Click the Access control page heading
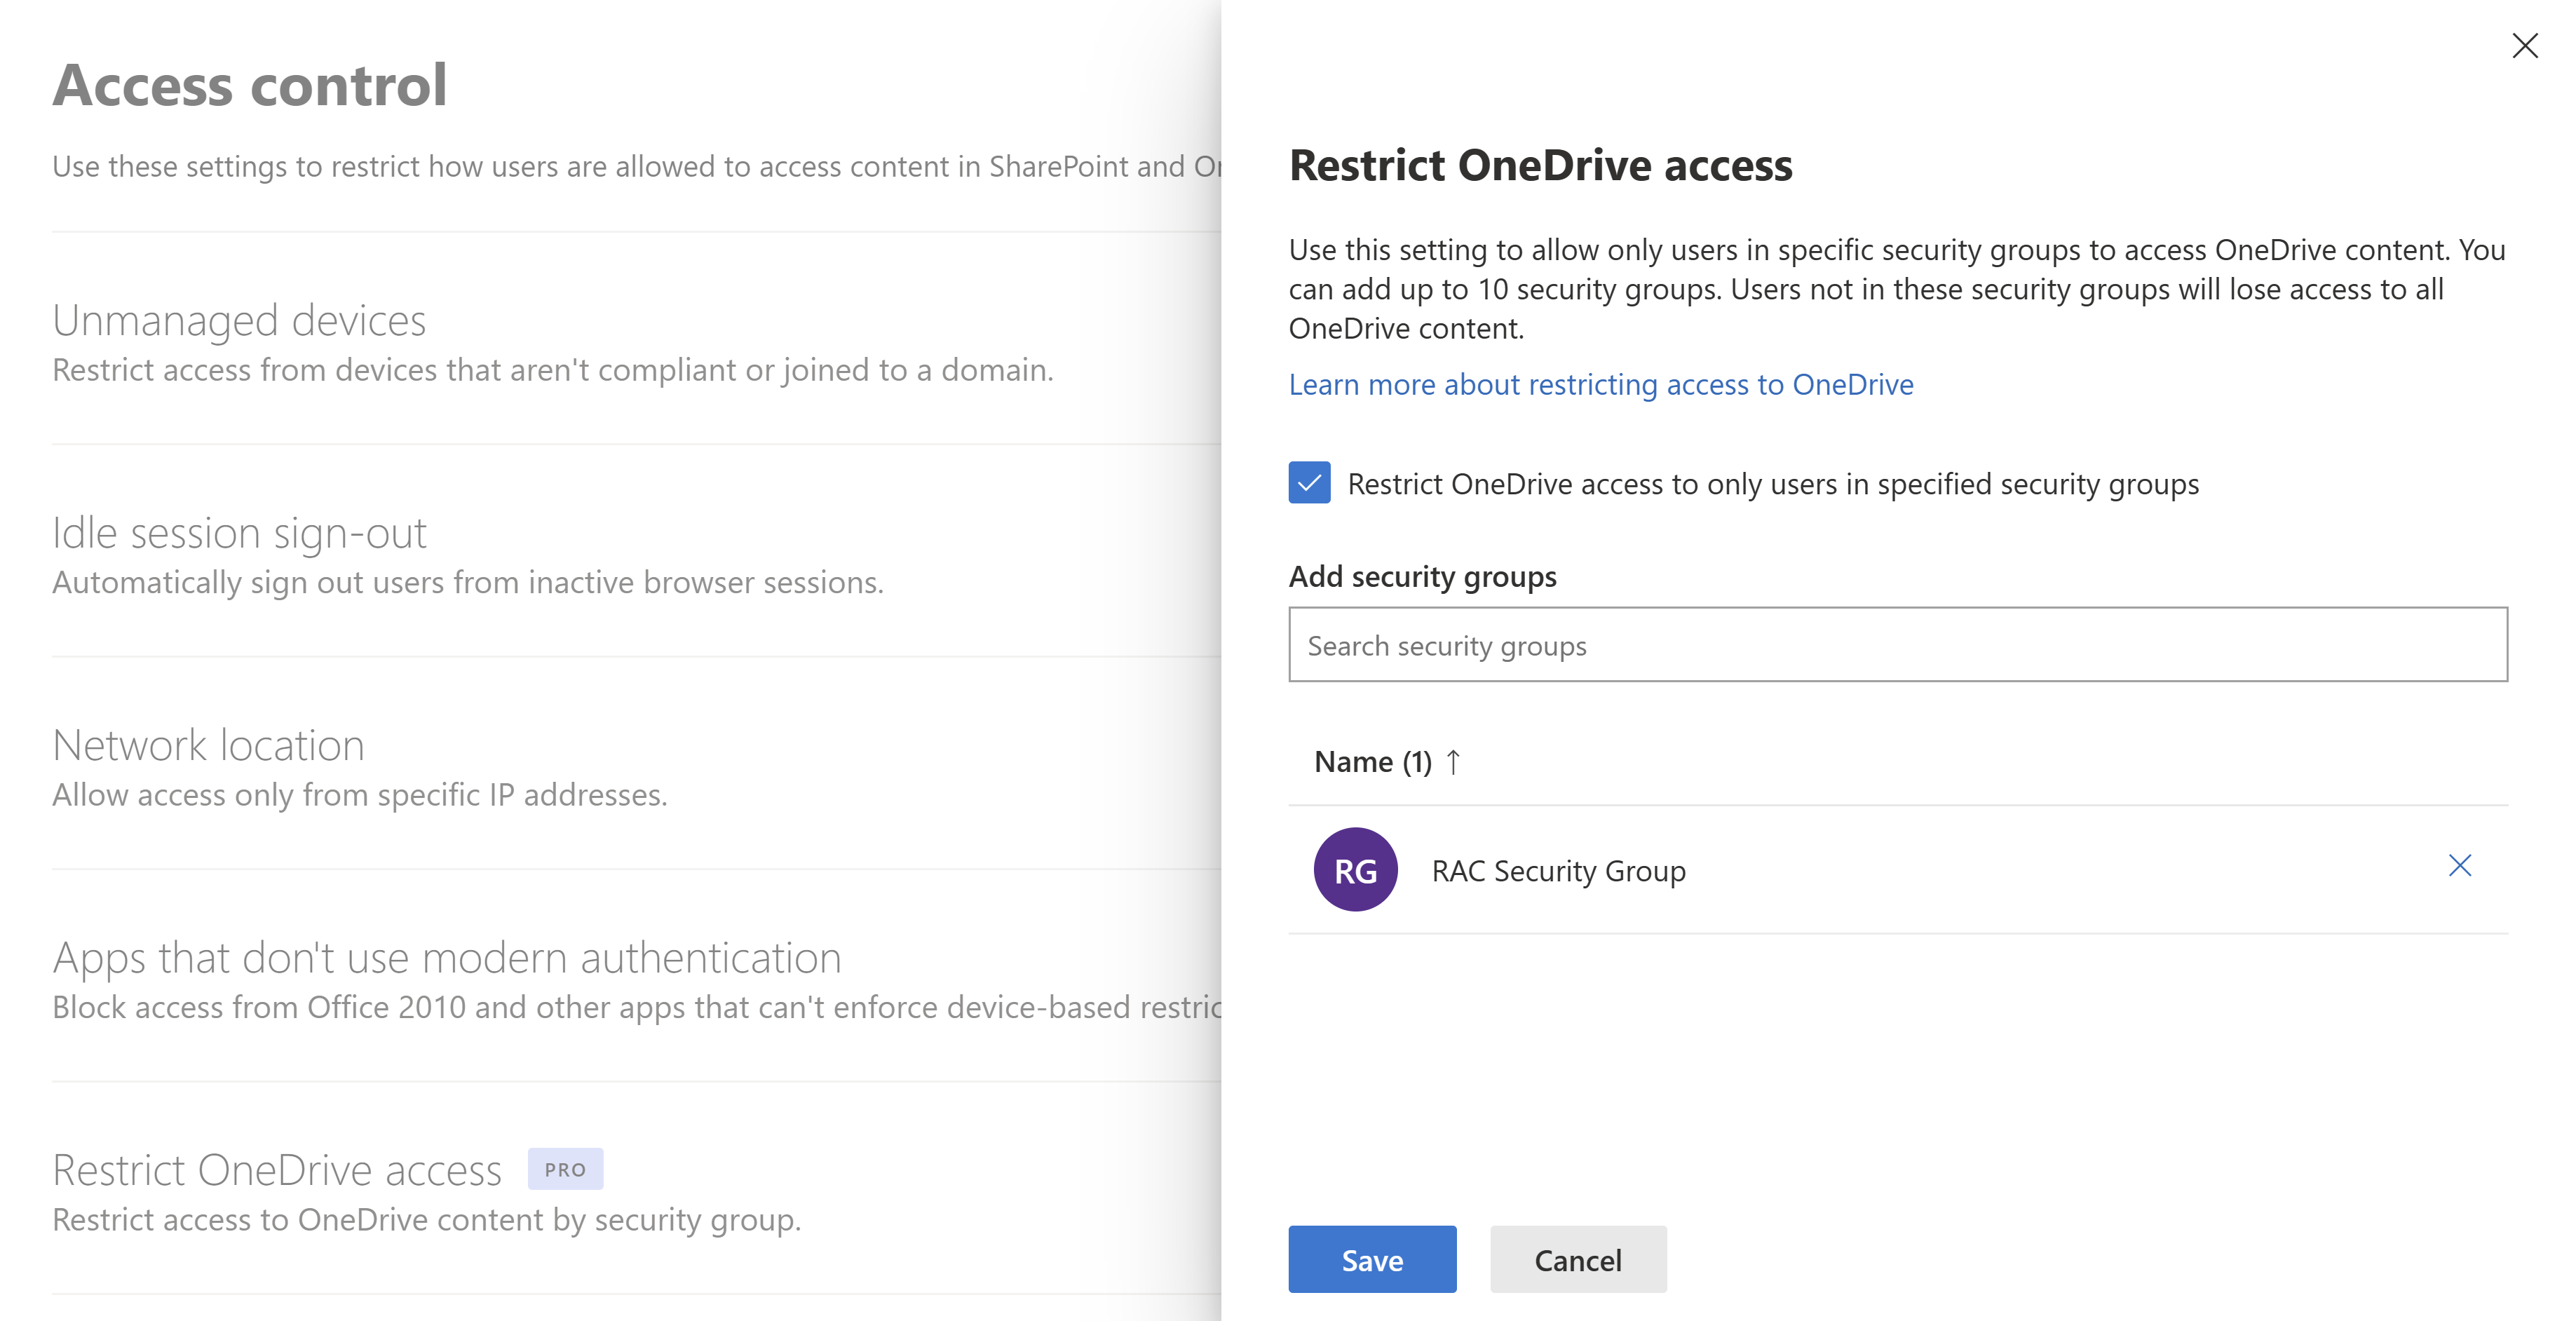 pyautogui.click(x=250, y=85)
